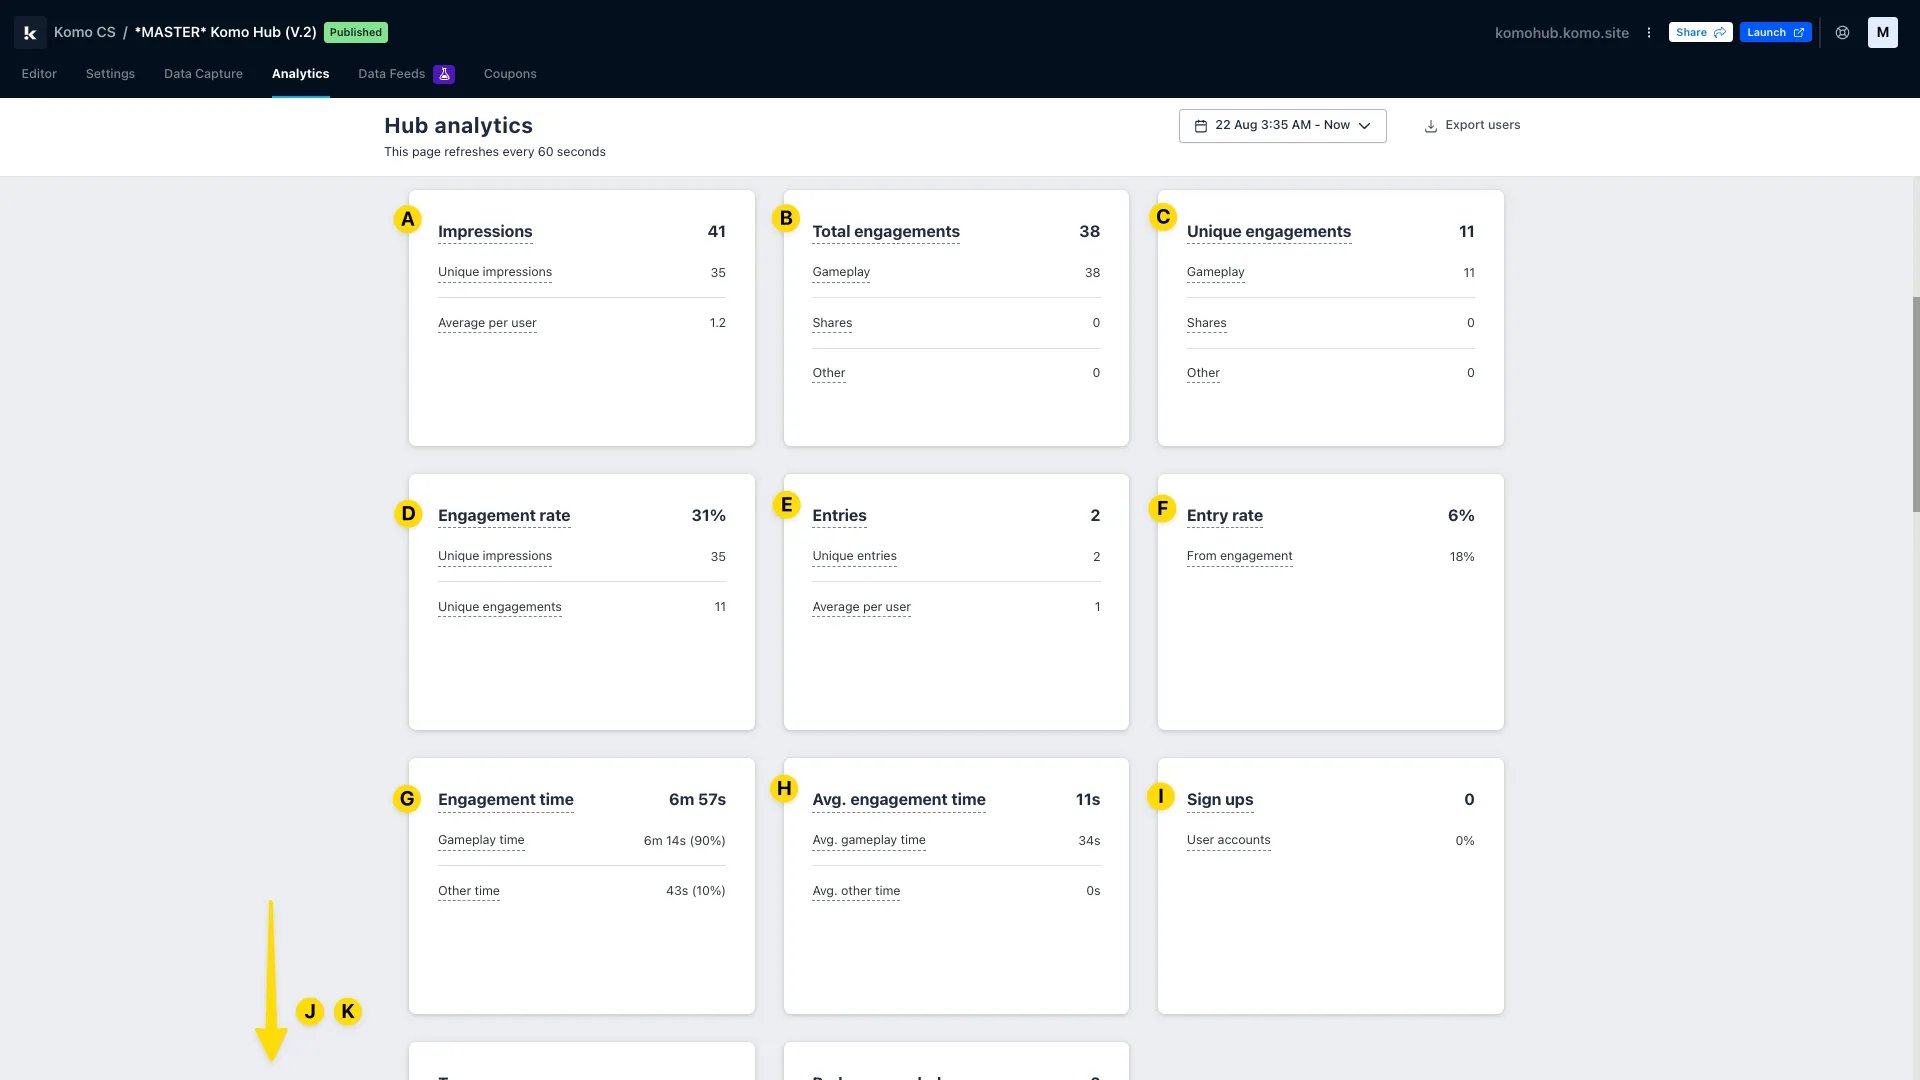
Task: Click Average per user in Entries card
Action: [x=862, y=607]
